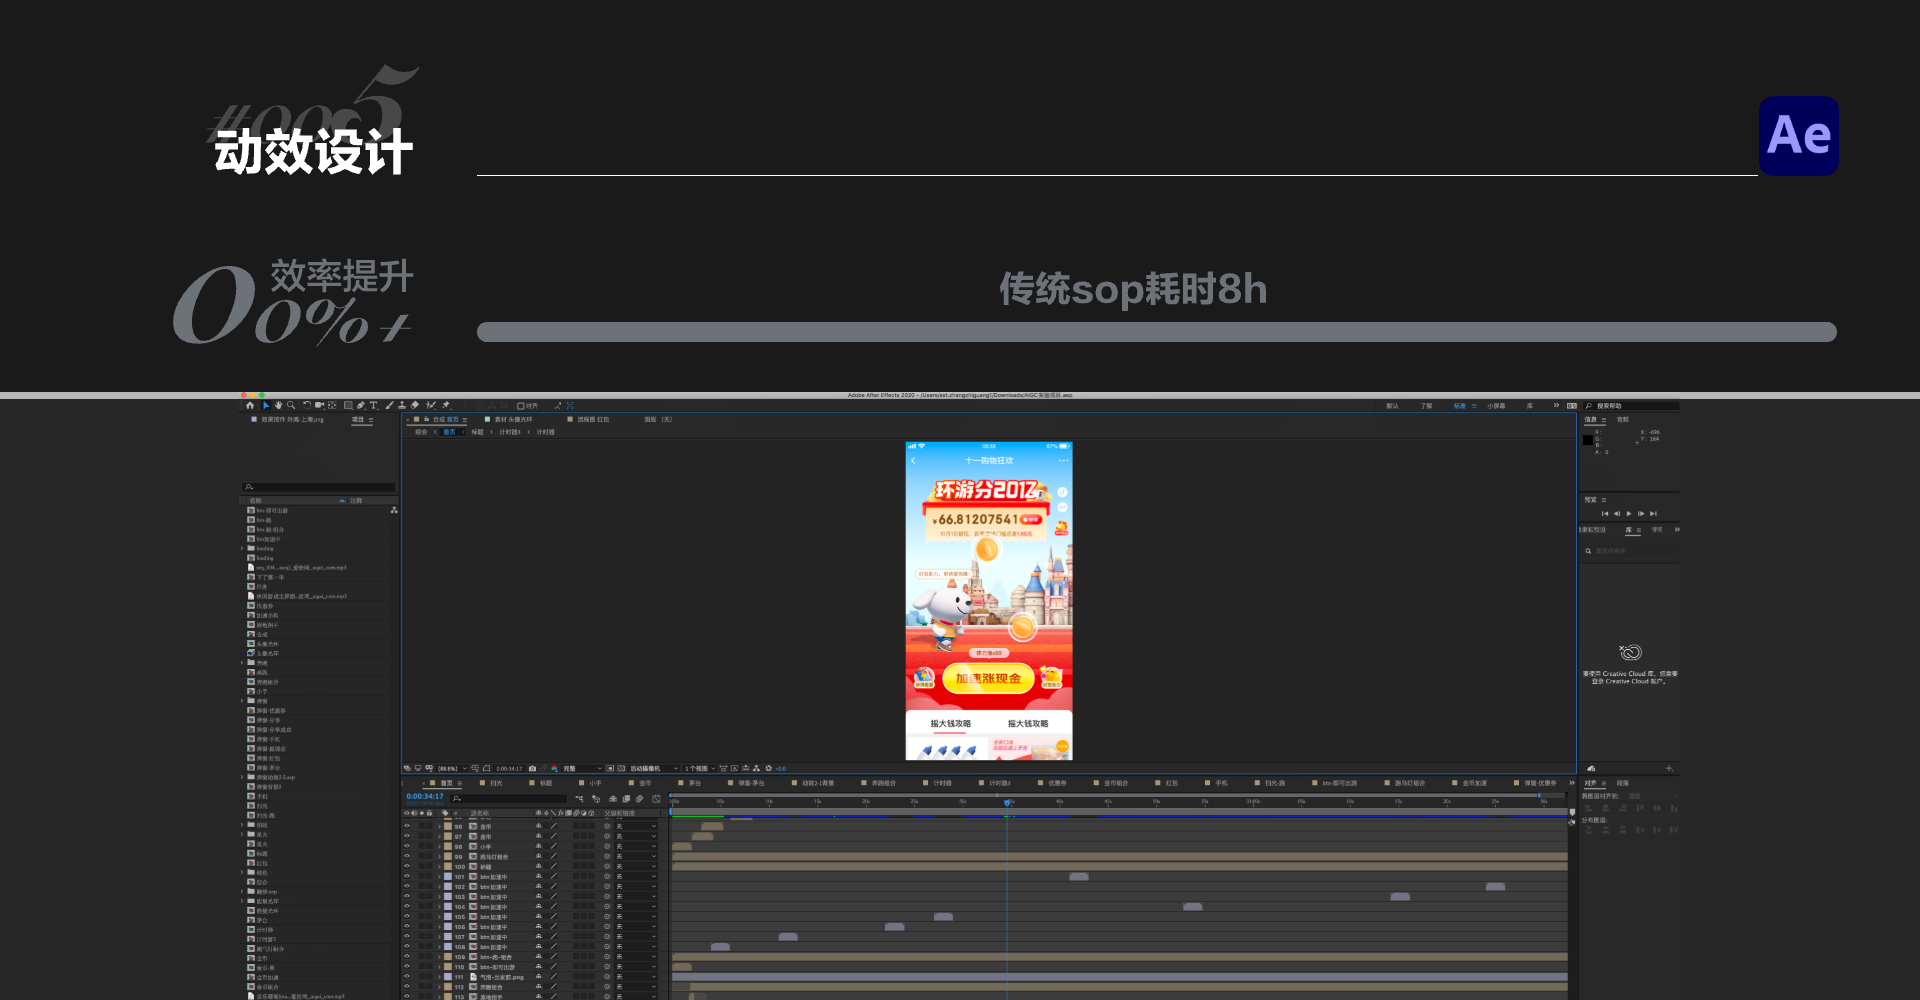The height and width of the screenshot is (1000, 1920).
Task: Open the 1个视图 view layout dropdown
Action: (x=700, y=768)
